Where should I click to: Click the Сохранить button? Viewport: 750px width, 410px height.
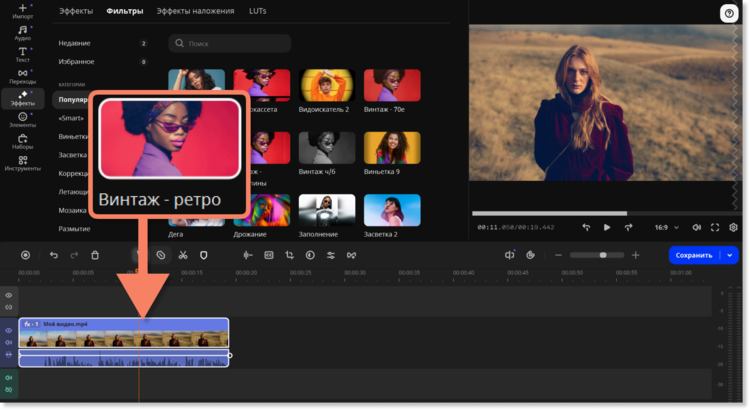point(693,255)
